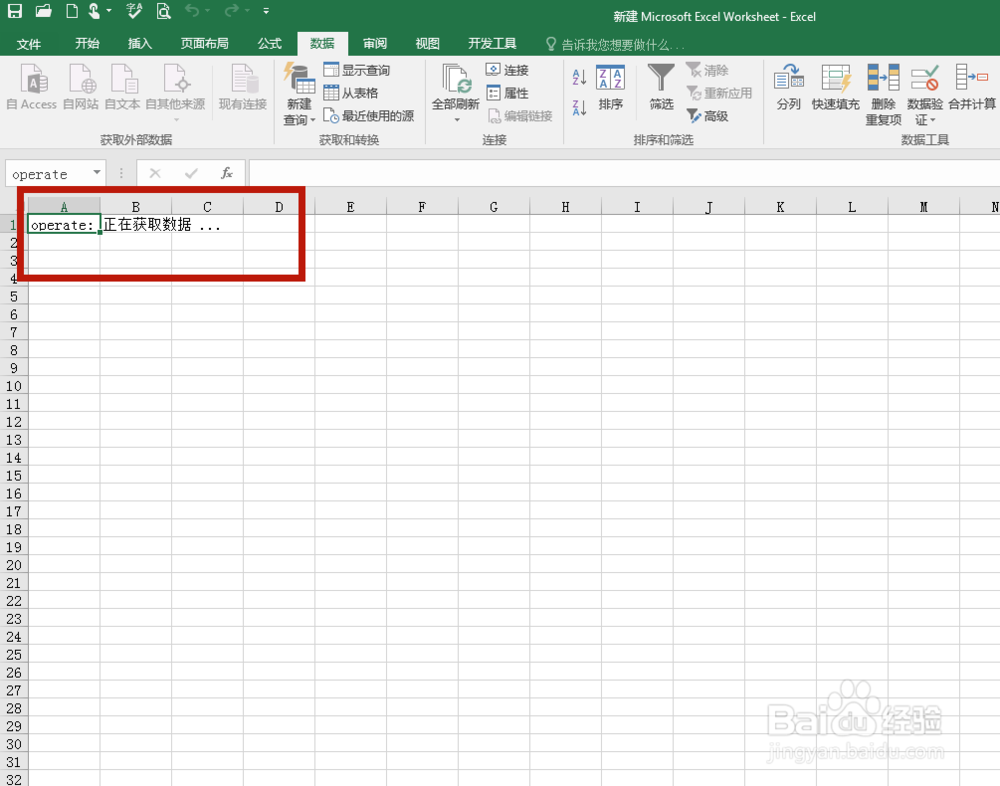Open 属性 properties in connections group
This screenshot has width=1000, height=786.
(508, 93)
